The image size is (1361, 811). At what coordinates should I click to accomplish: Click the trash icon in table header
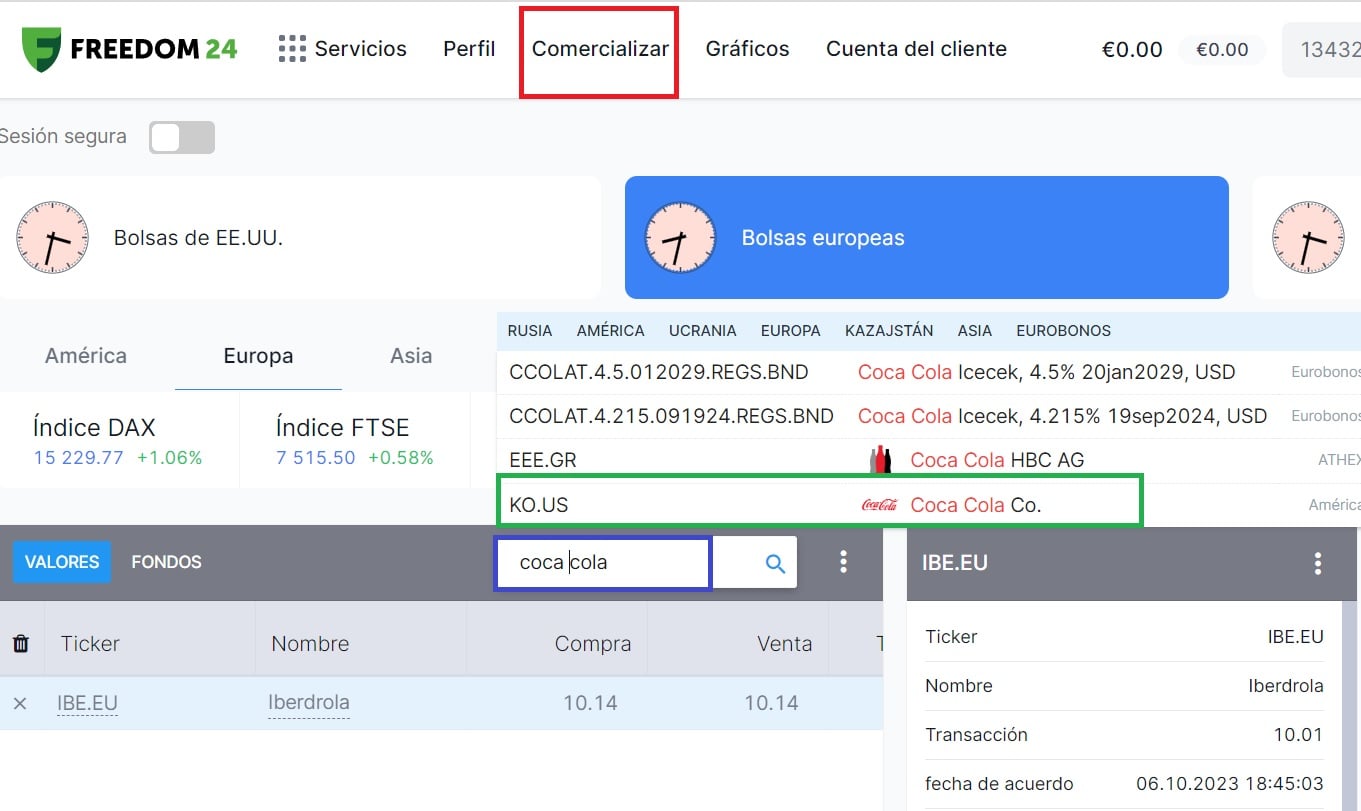click(x=20, y=643)
